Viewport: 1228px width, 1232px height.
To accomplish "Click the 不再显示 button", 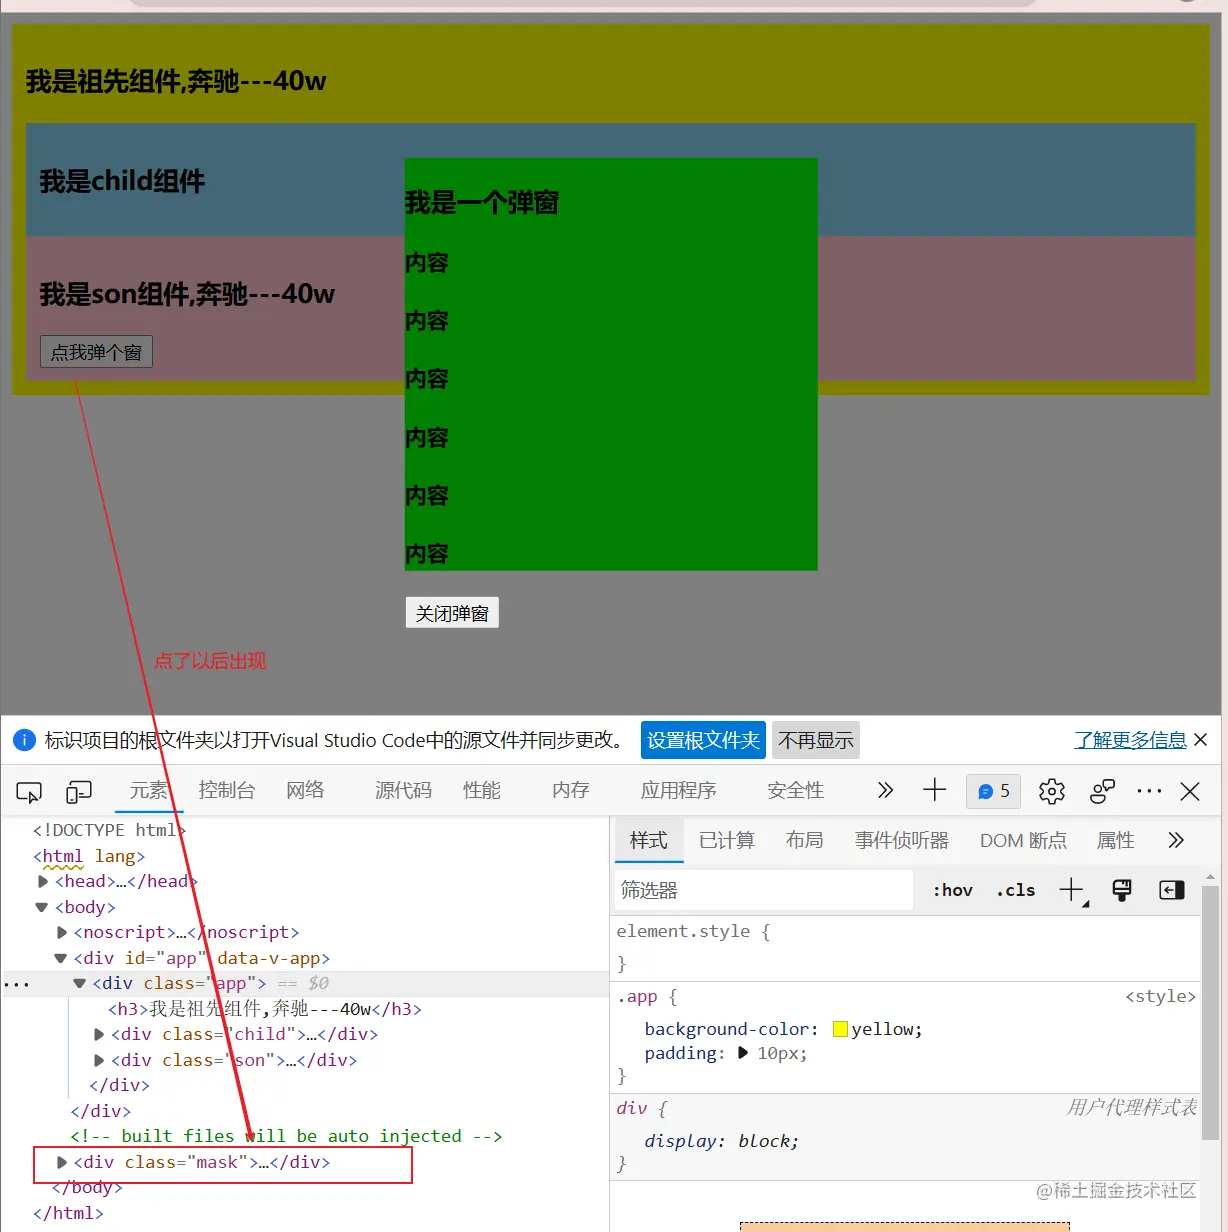I will click(x=816, y=740).
